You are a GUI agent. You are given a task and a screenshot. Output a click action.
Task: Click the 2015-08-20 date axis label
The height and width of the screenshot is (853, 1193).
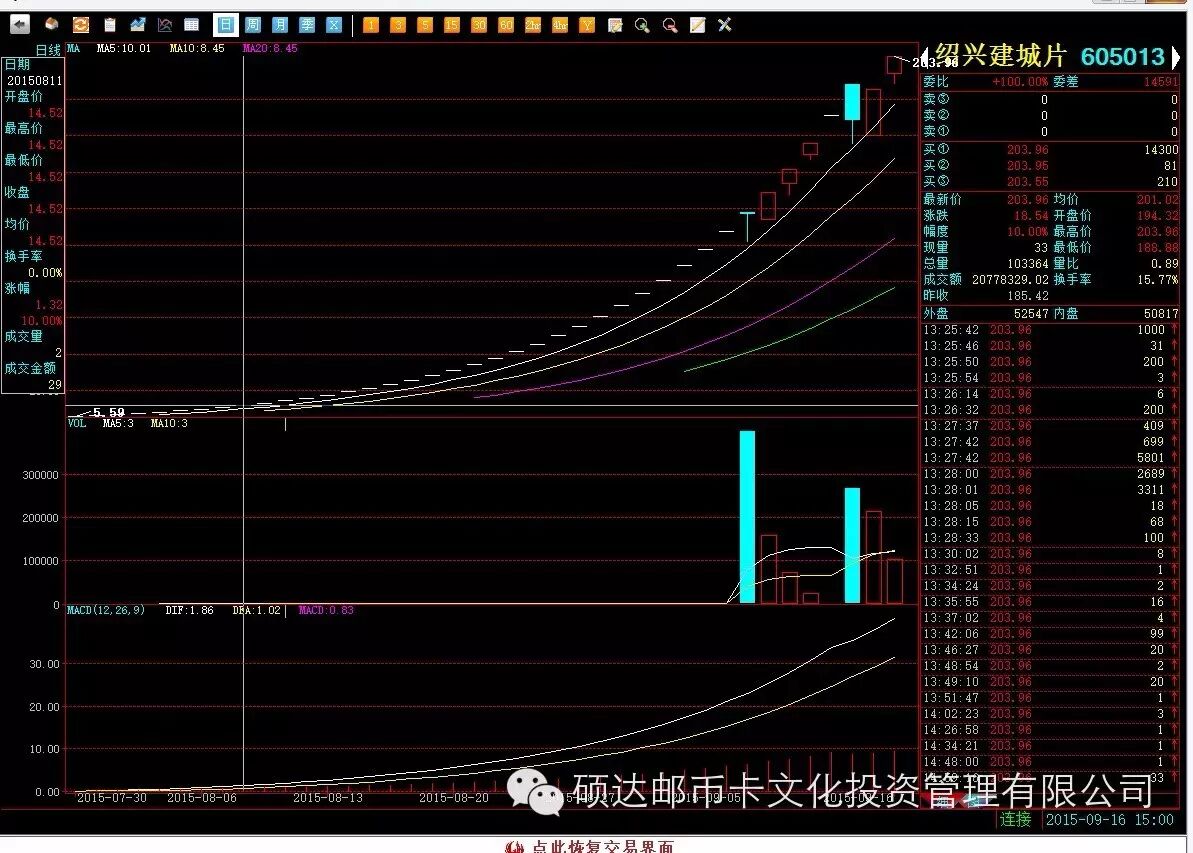[x=454, y=797]
